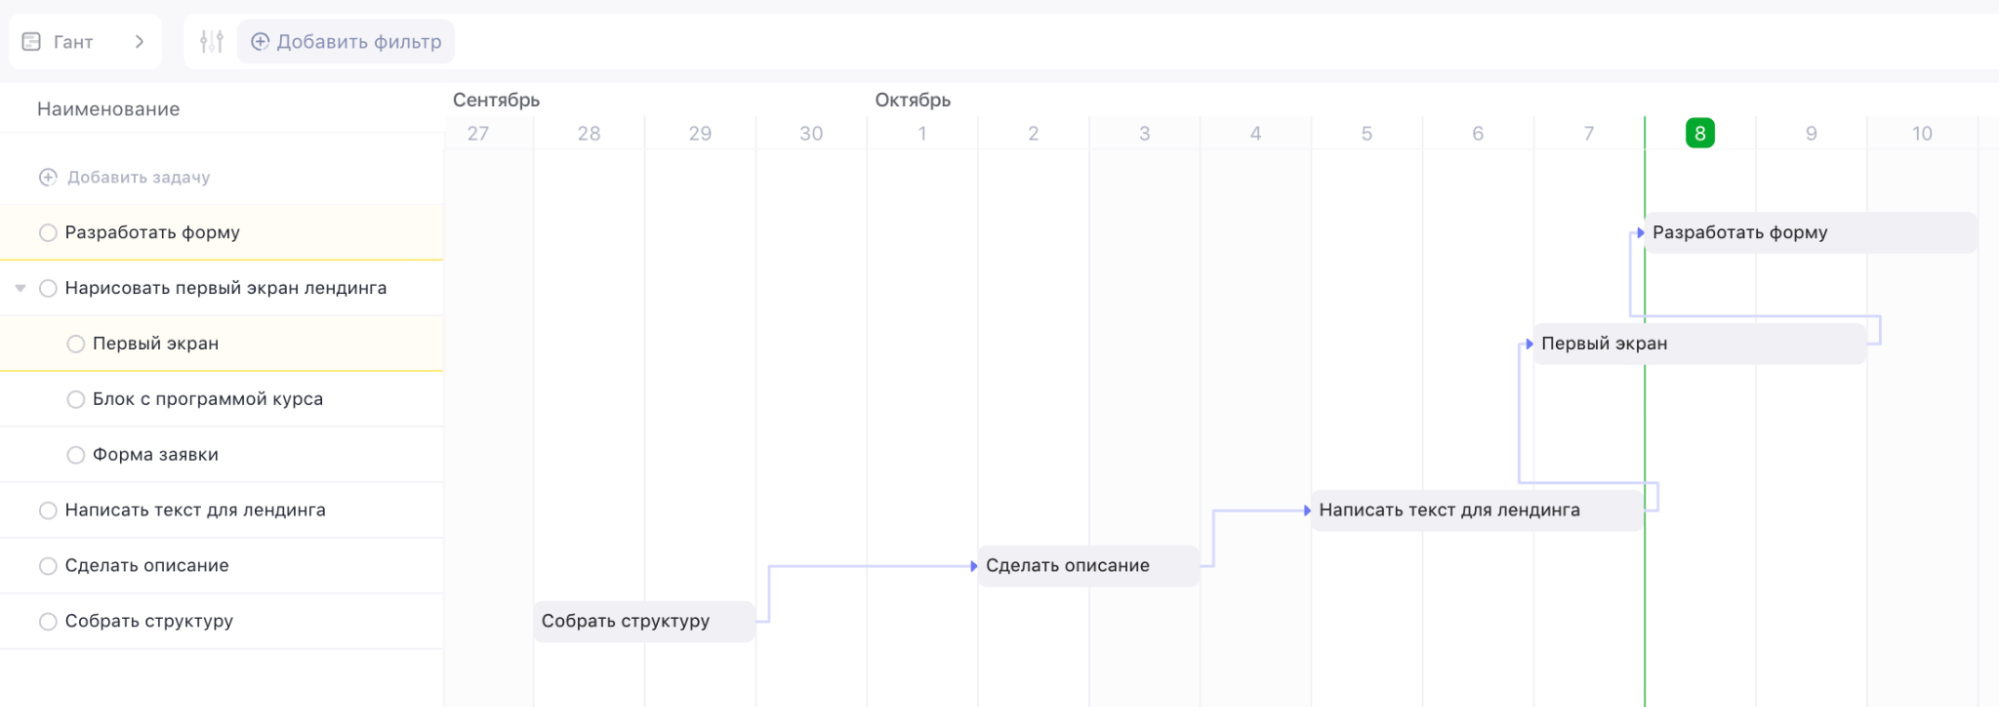Select Первый экран row in task list
Image resolution: width=1999 pixels, height=707 pixels.
tap(222, 344)
